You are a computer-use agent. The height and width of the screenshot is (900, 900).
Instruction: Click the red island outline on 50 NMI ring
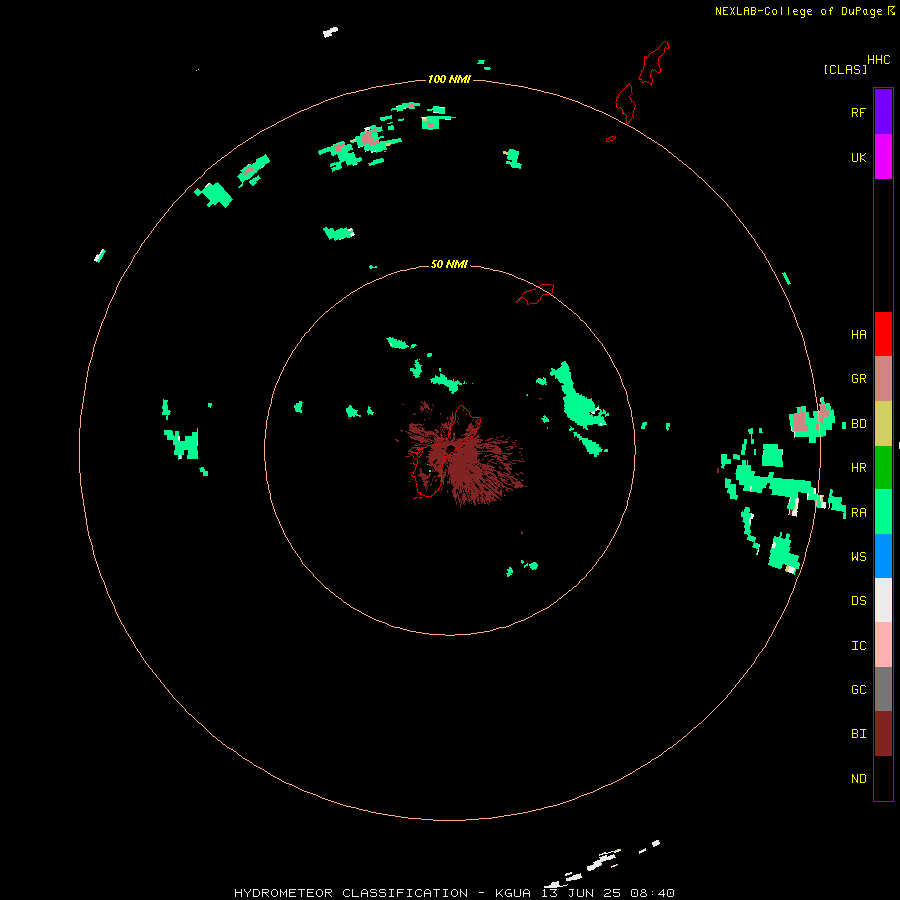point(535,293)
